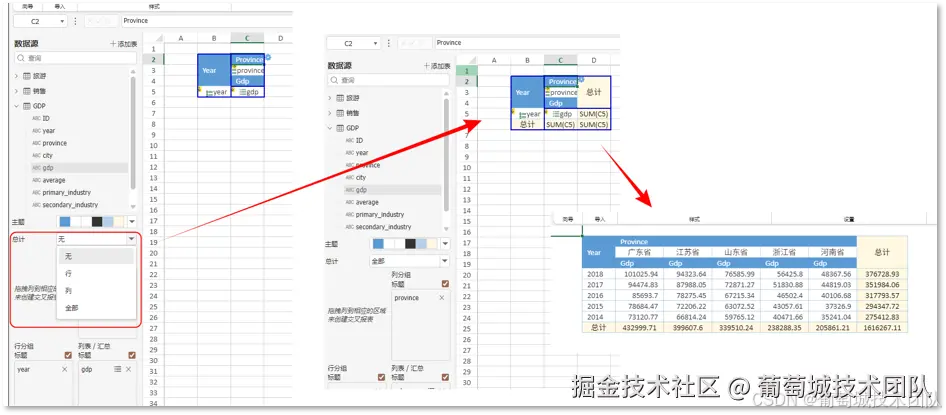Click ABC type icon beside ID in left panel
Screen dimensions: 946x415
click(36, 118)
